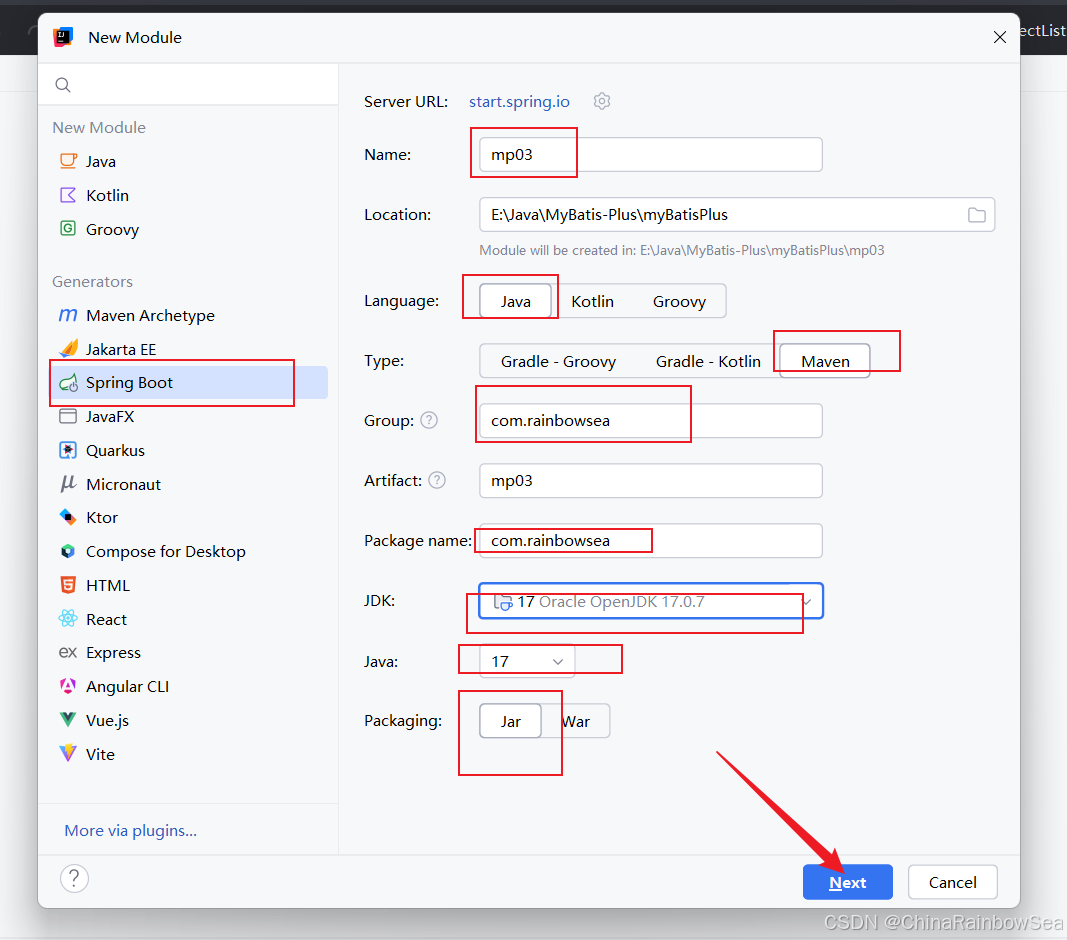The width and height of the screenshot is (1067, 940).
Task: Click the Name field containing mp03
Action: tap(651, 155)
